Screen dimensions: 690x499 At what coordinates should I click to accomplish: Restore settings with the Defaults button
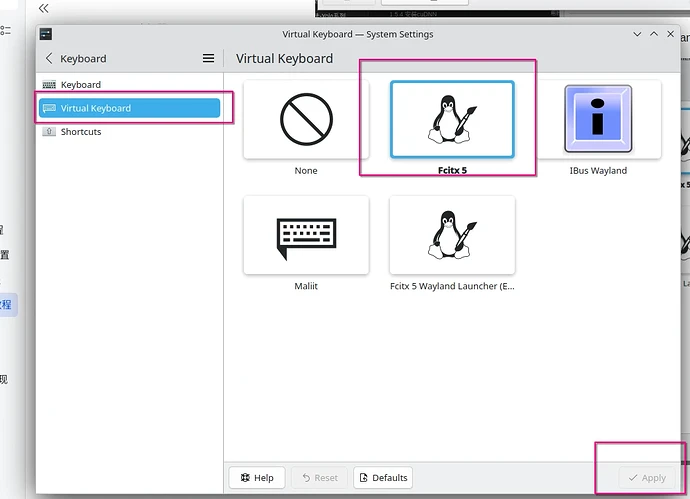[x=382, y=478]
